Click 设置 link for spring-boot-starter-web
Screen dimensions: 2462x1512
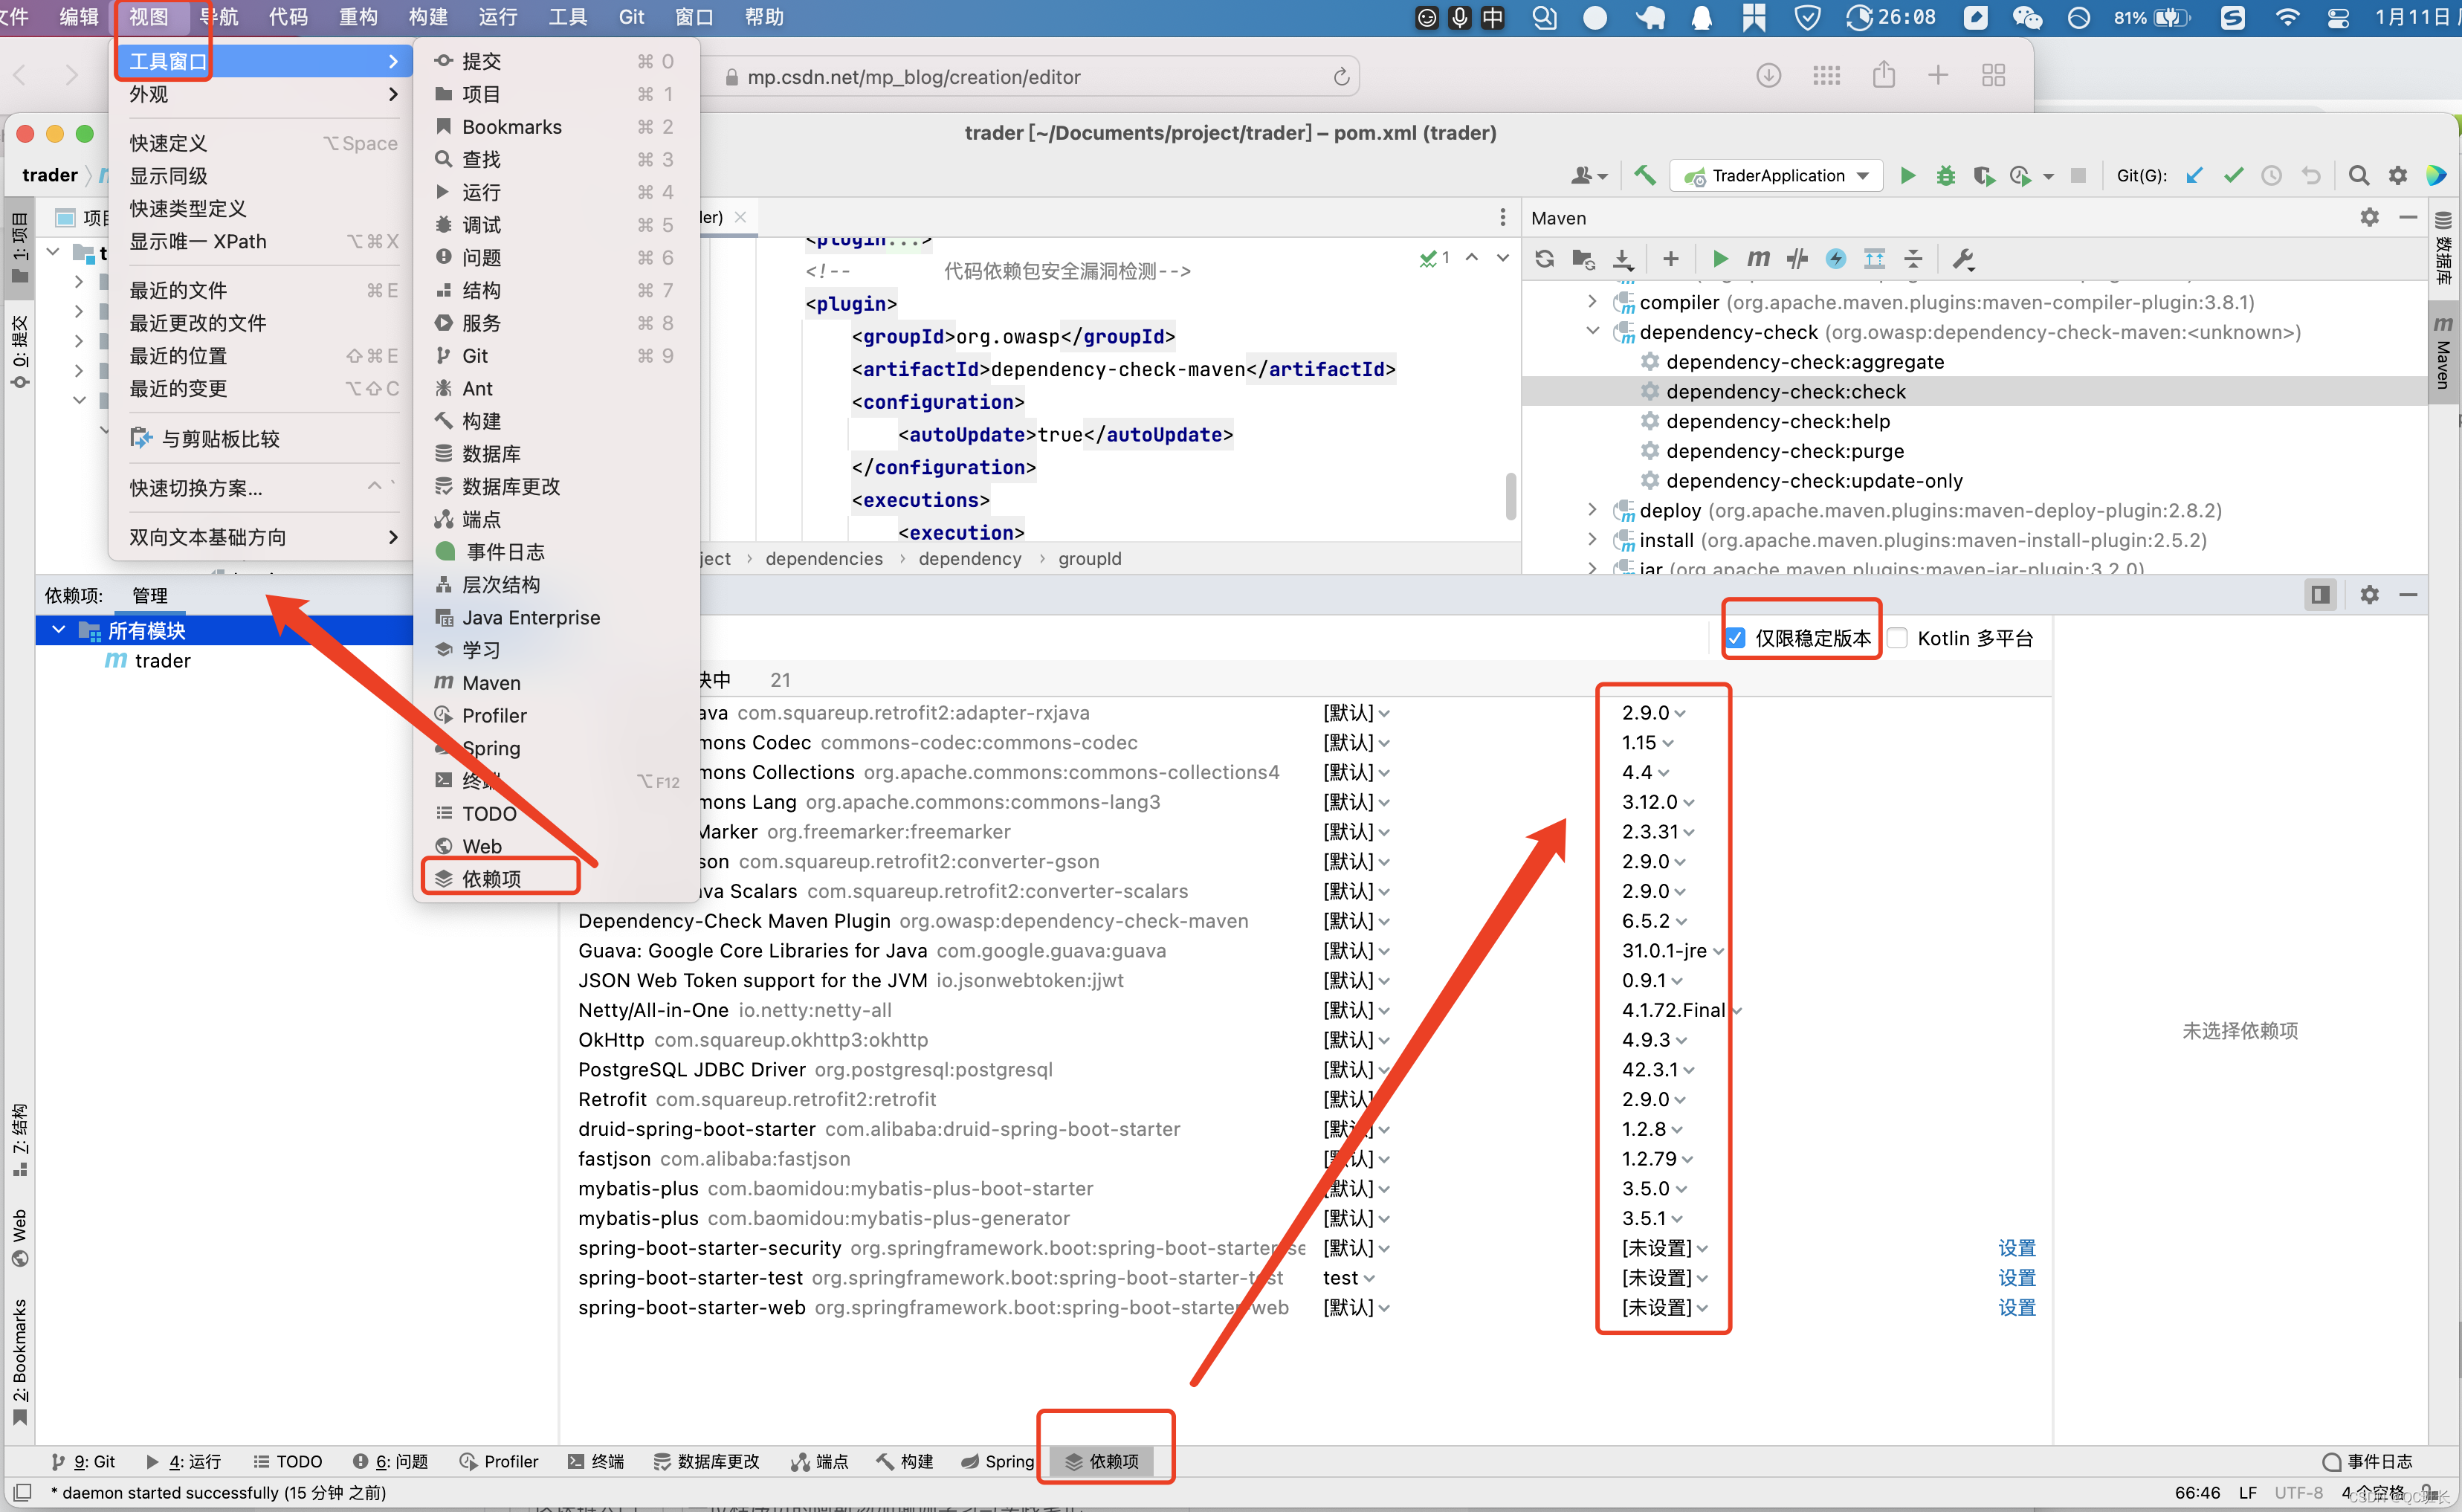pos(2016,1307)
